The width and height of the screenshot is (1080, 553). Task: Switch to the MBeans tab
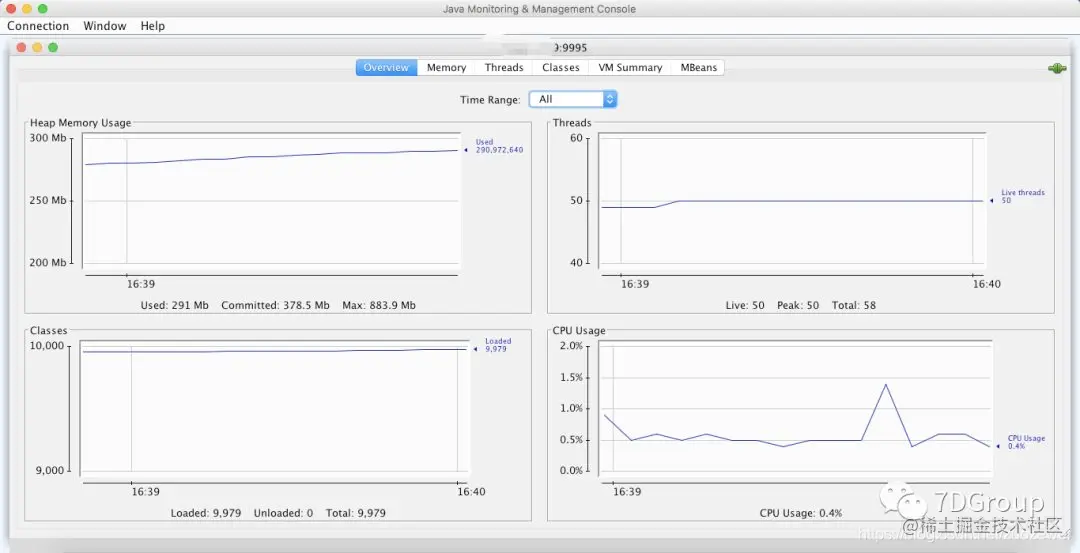coord(698,67)
